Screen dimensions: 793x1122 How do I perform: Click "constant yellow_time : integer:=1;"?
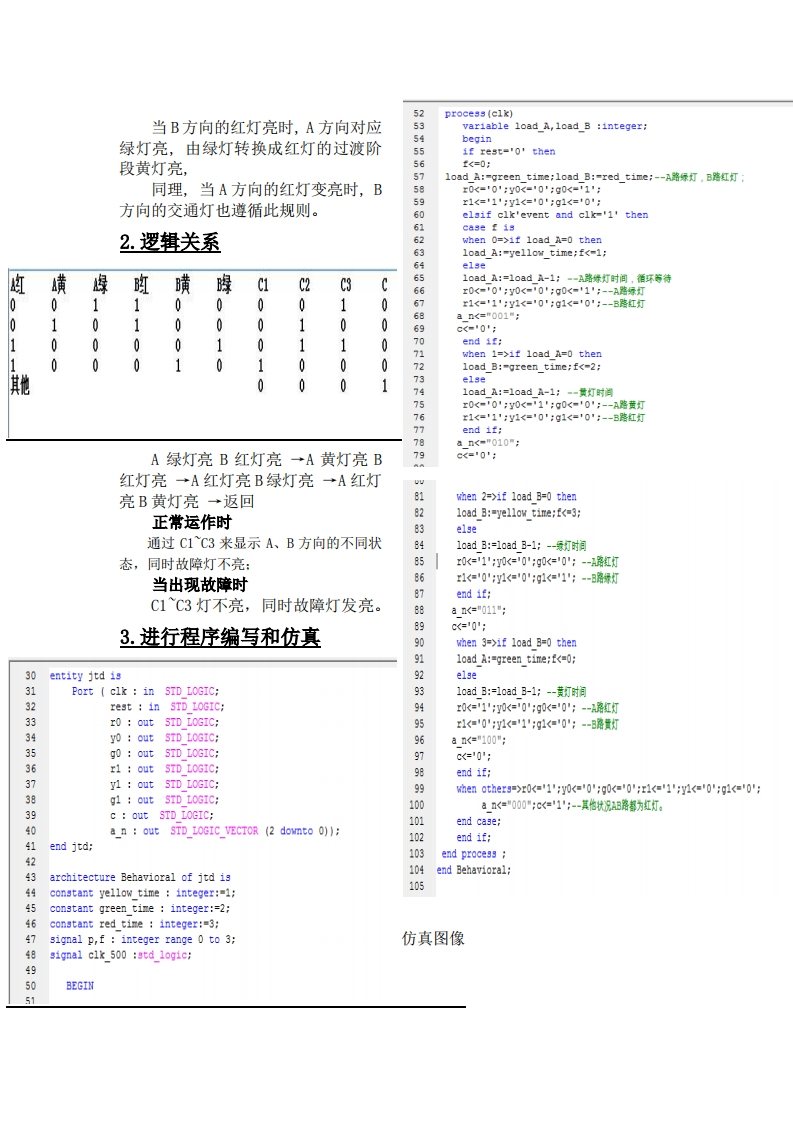point(142,893)
